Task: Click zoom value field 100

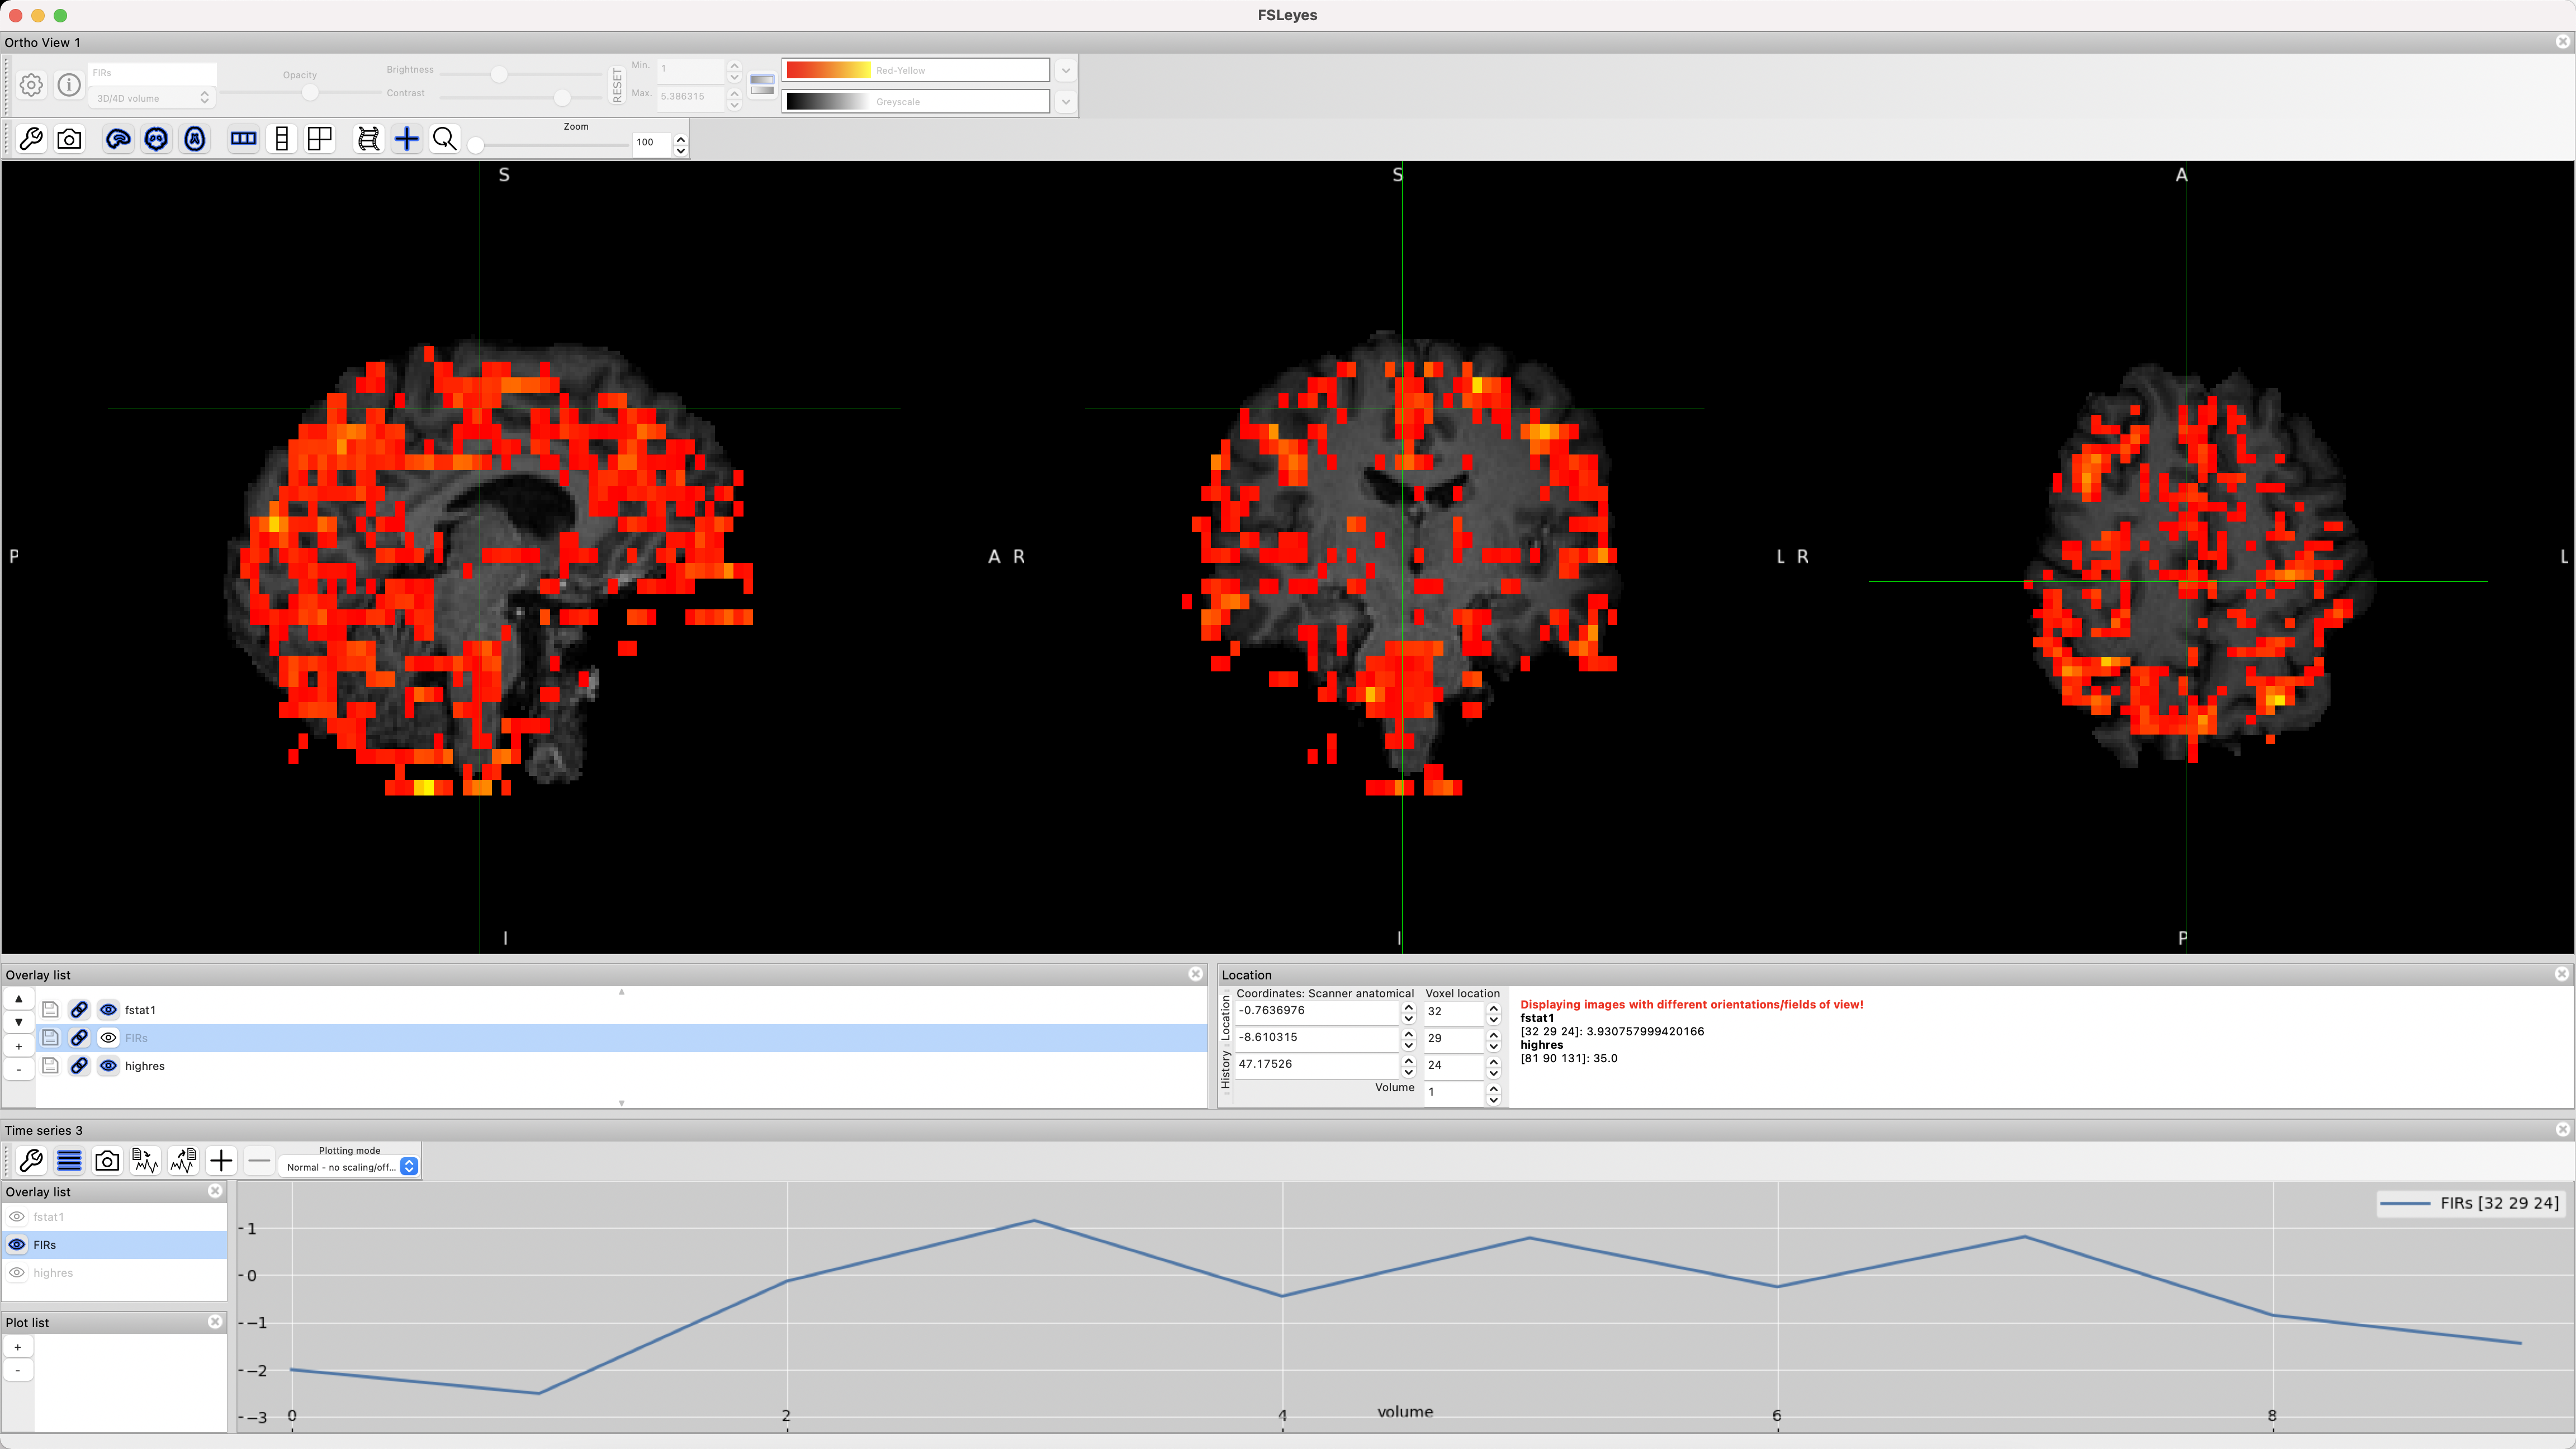Action: 651,143
